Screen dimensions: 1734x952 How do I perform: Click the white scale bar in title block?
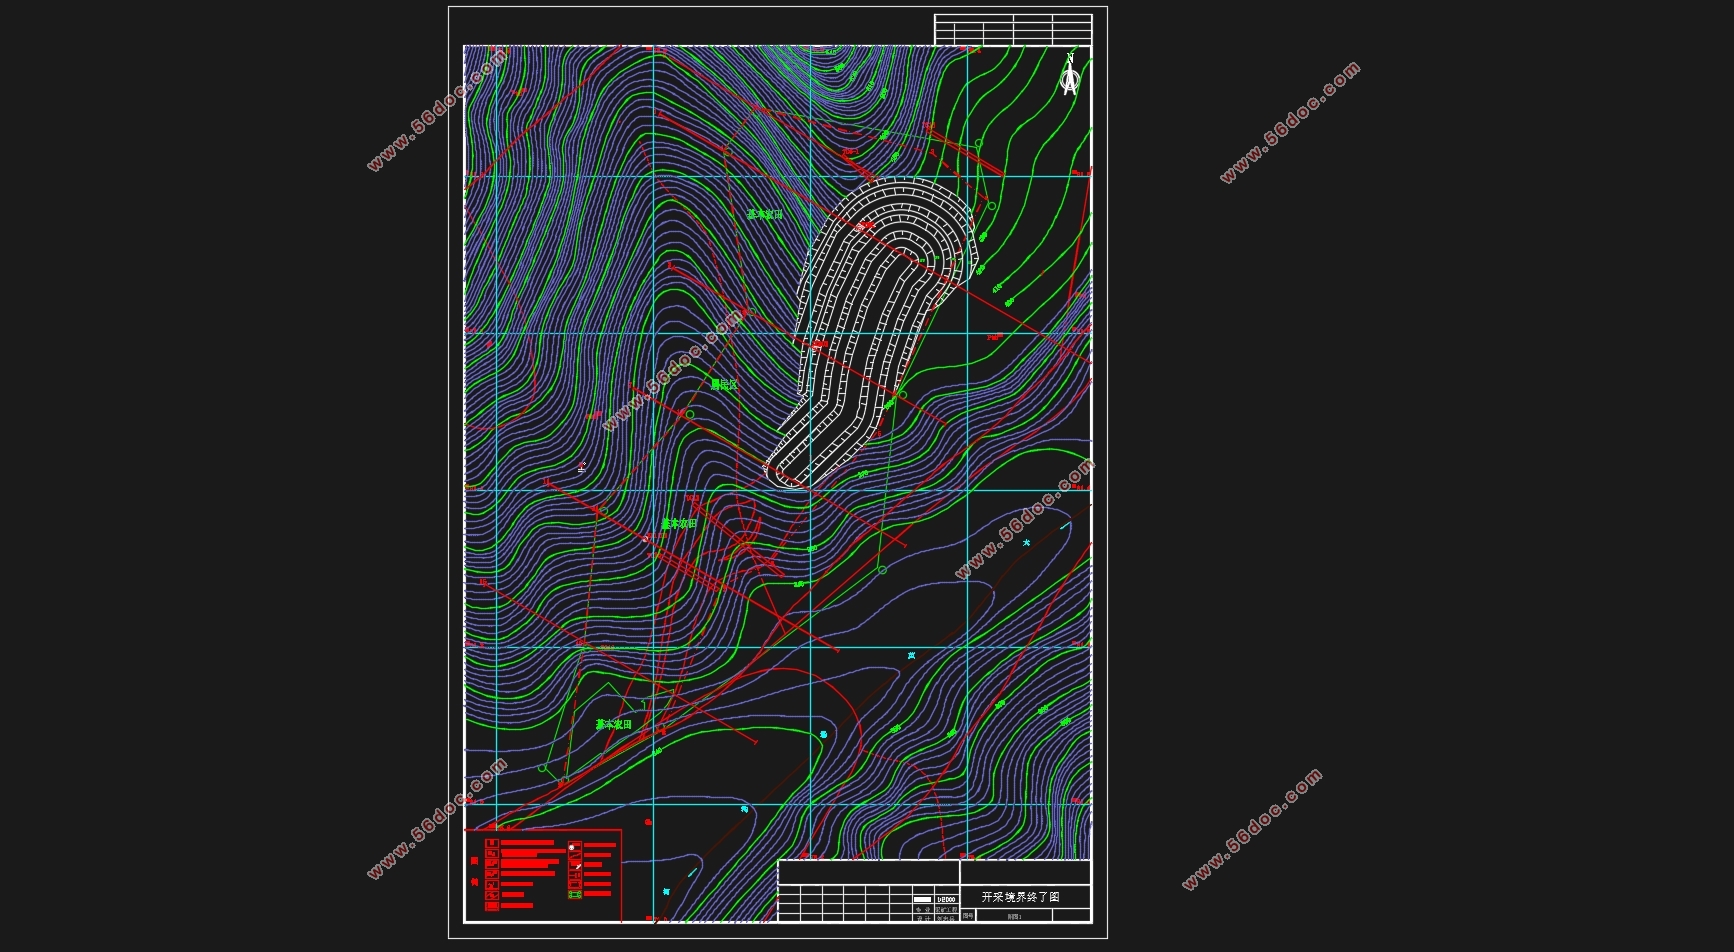point(922,899)
